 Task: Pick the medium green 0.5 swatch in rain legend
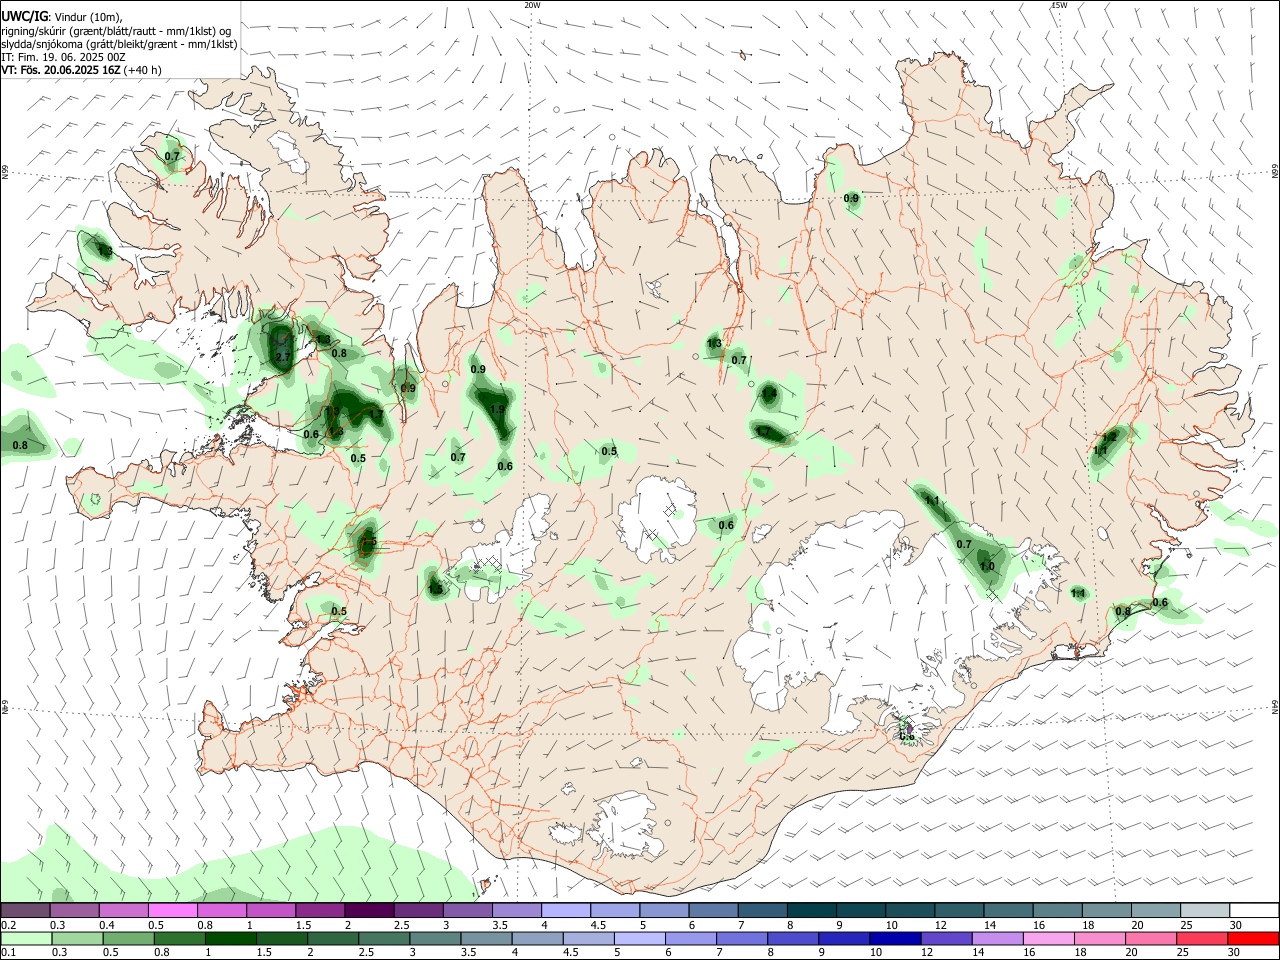(128, 939)
